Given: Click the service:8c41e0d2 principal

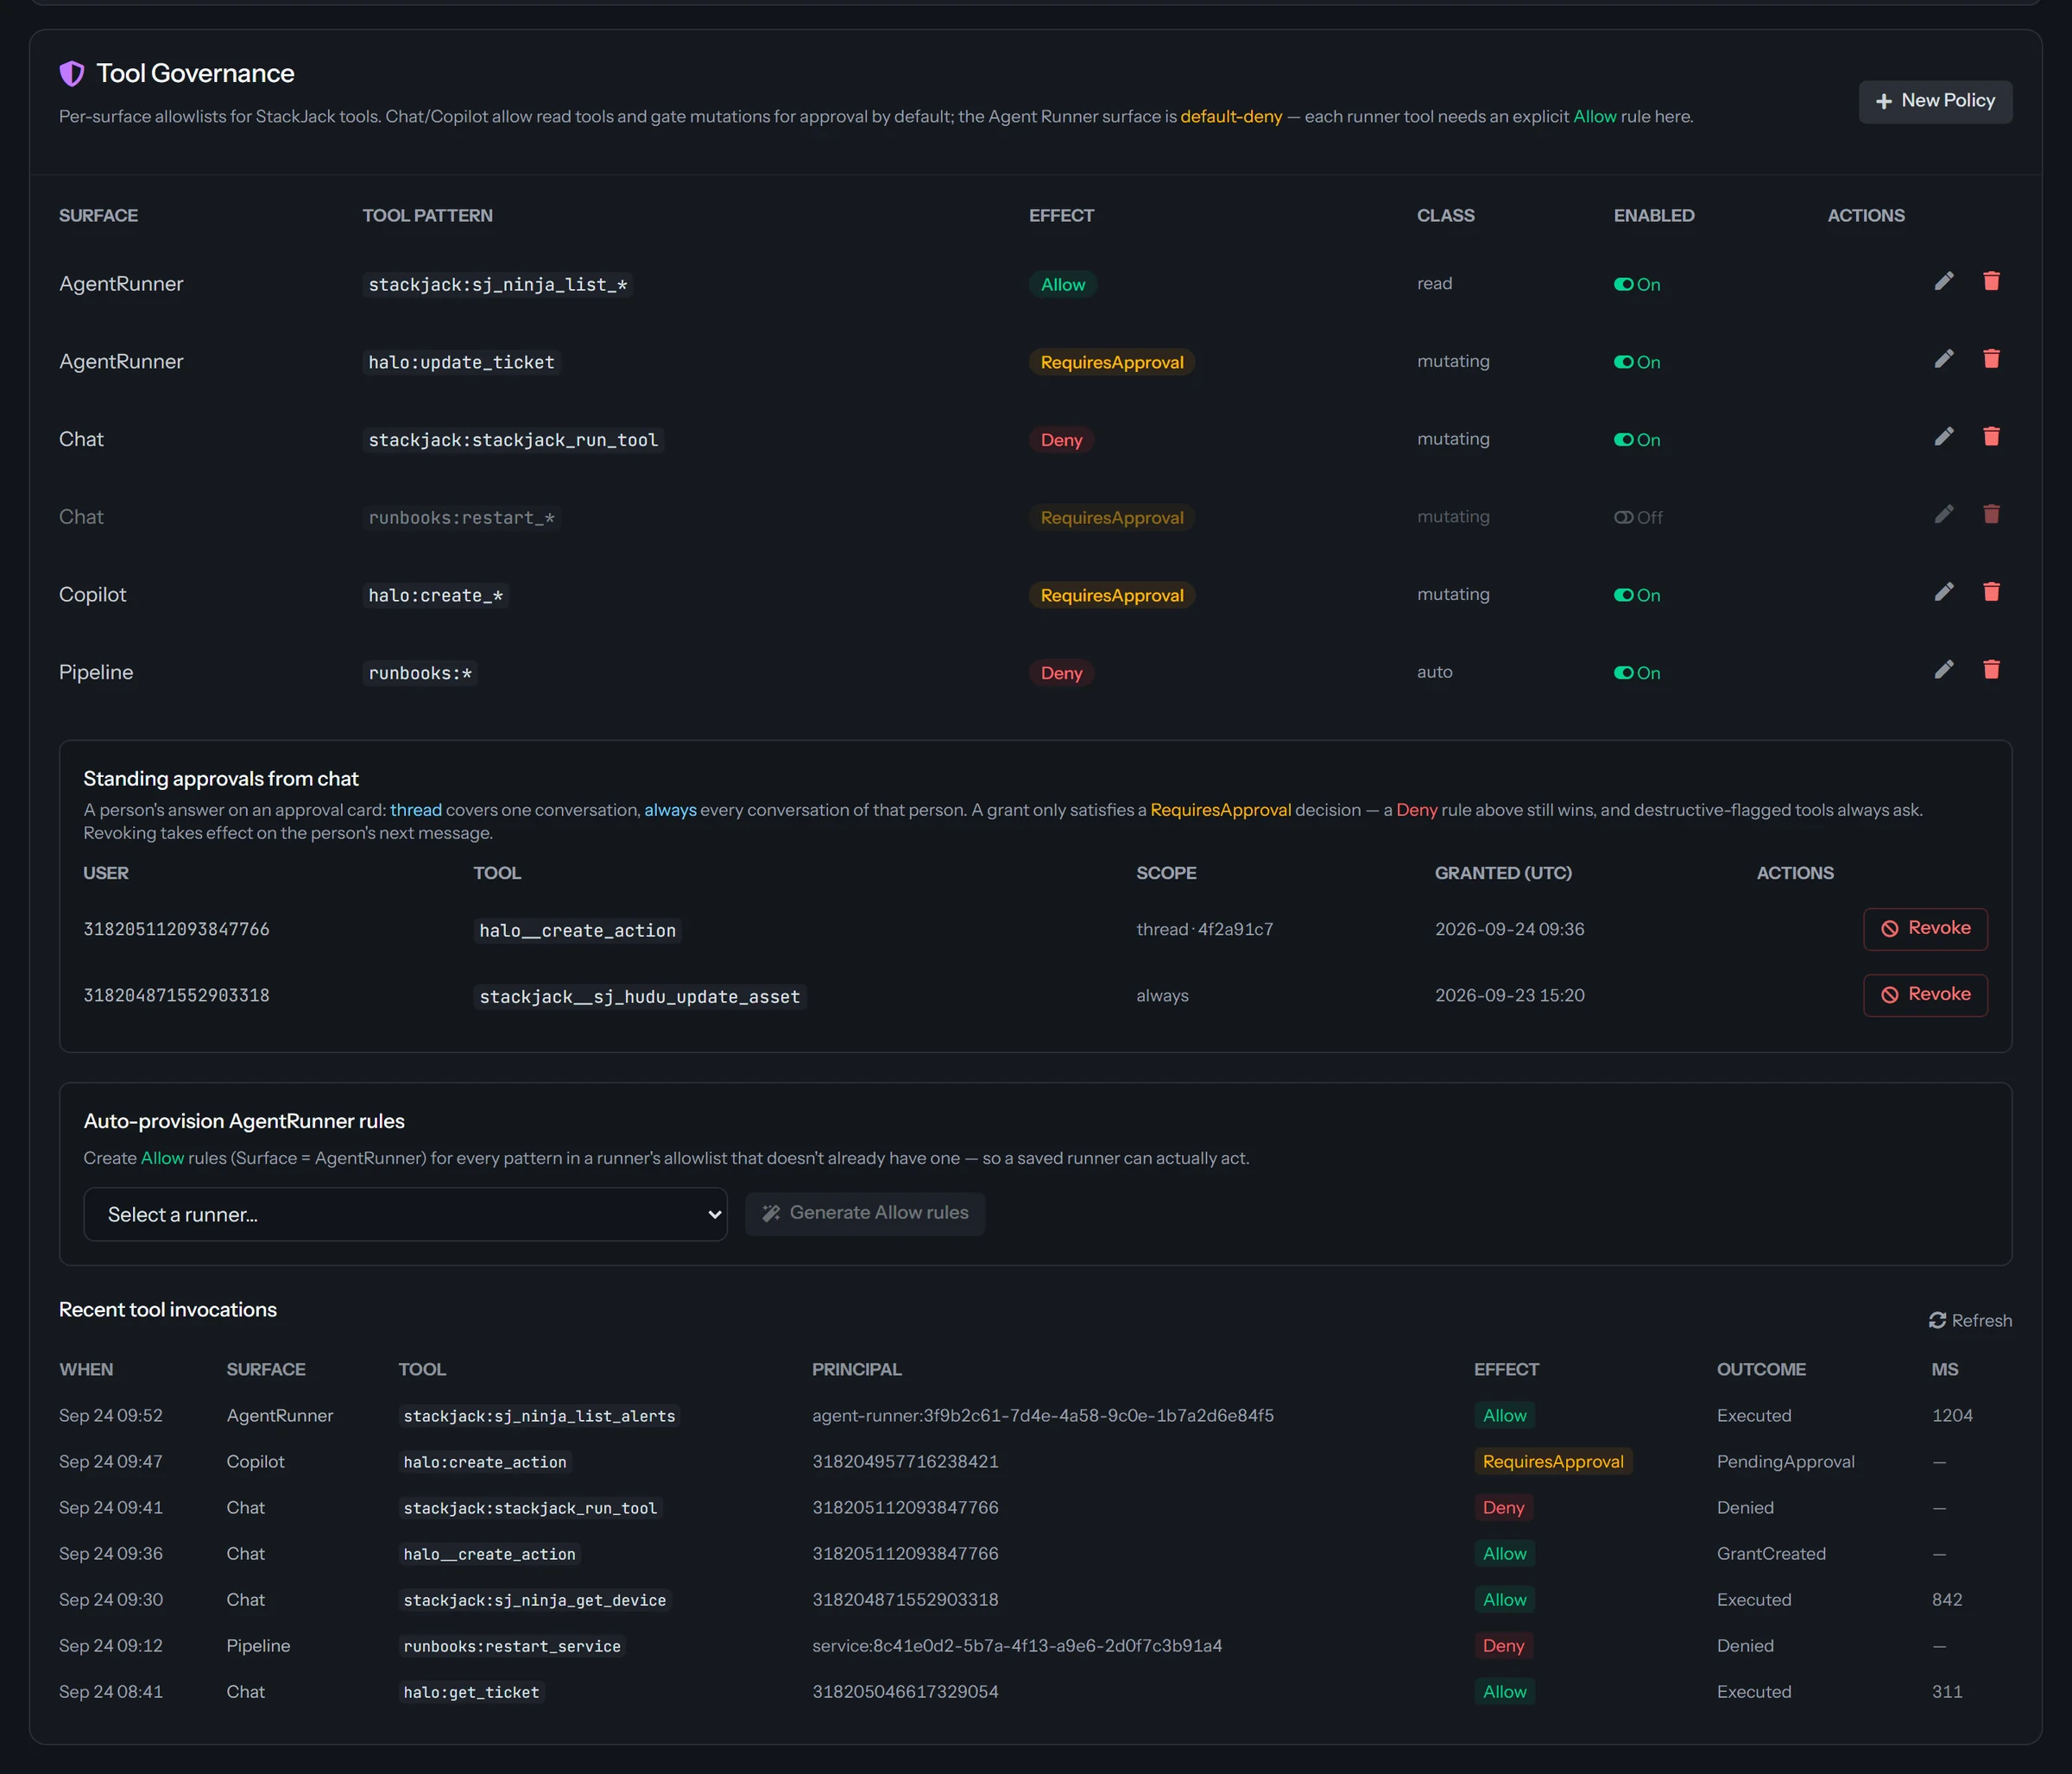Looking at the screenshot, I should point(1017,1646).
